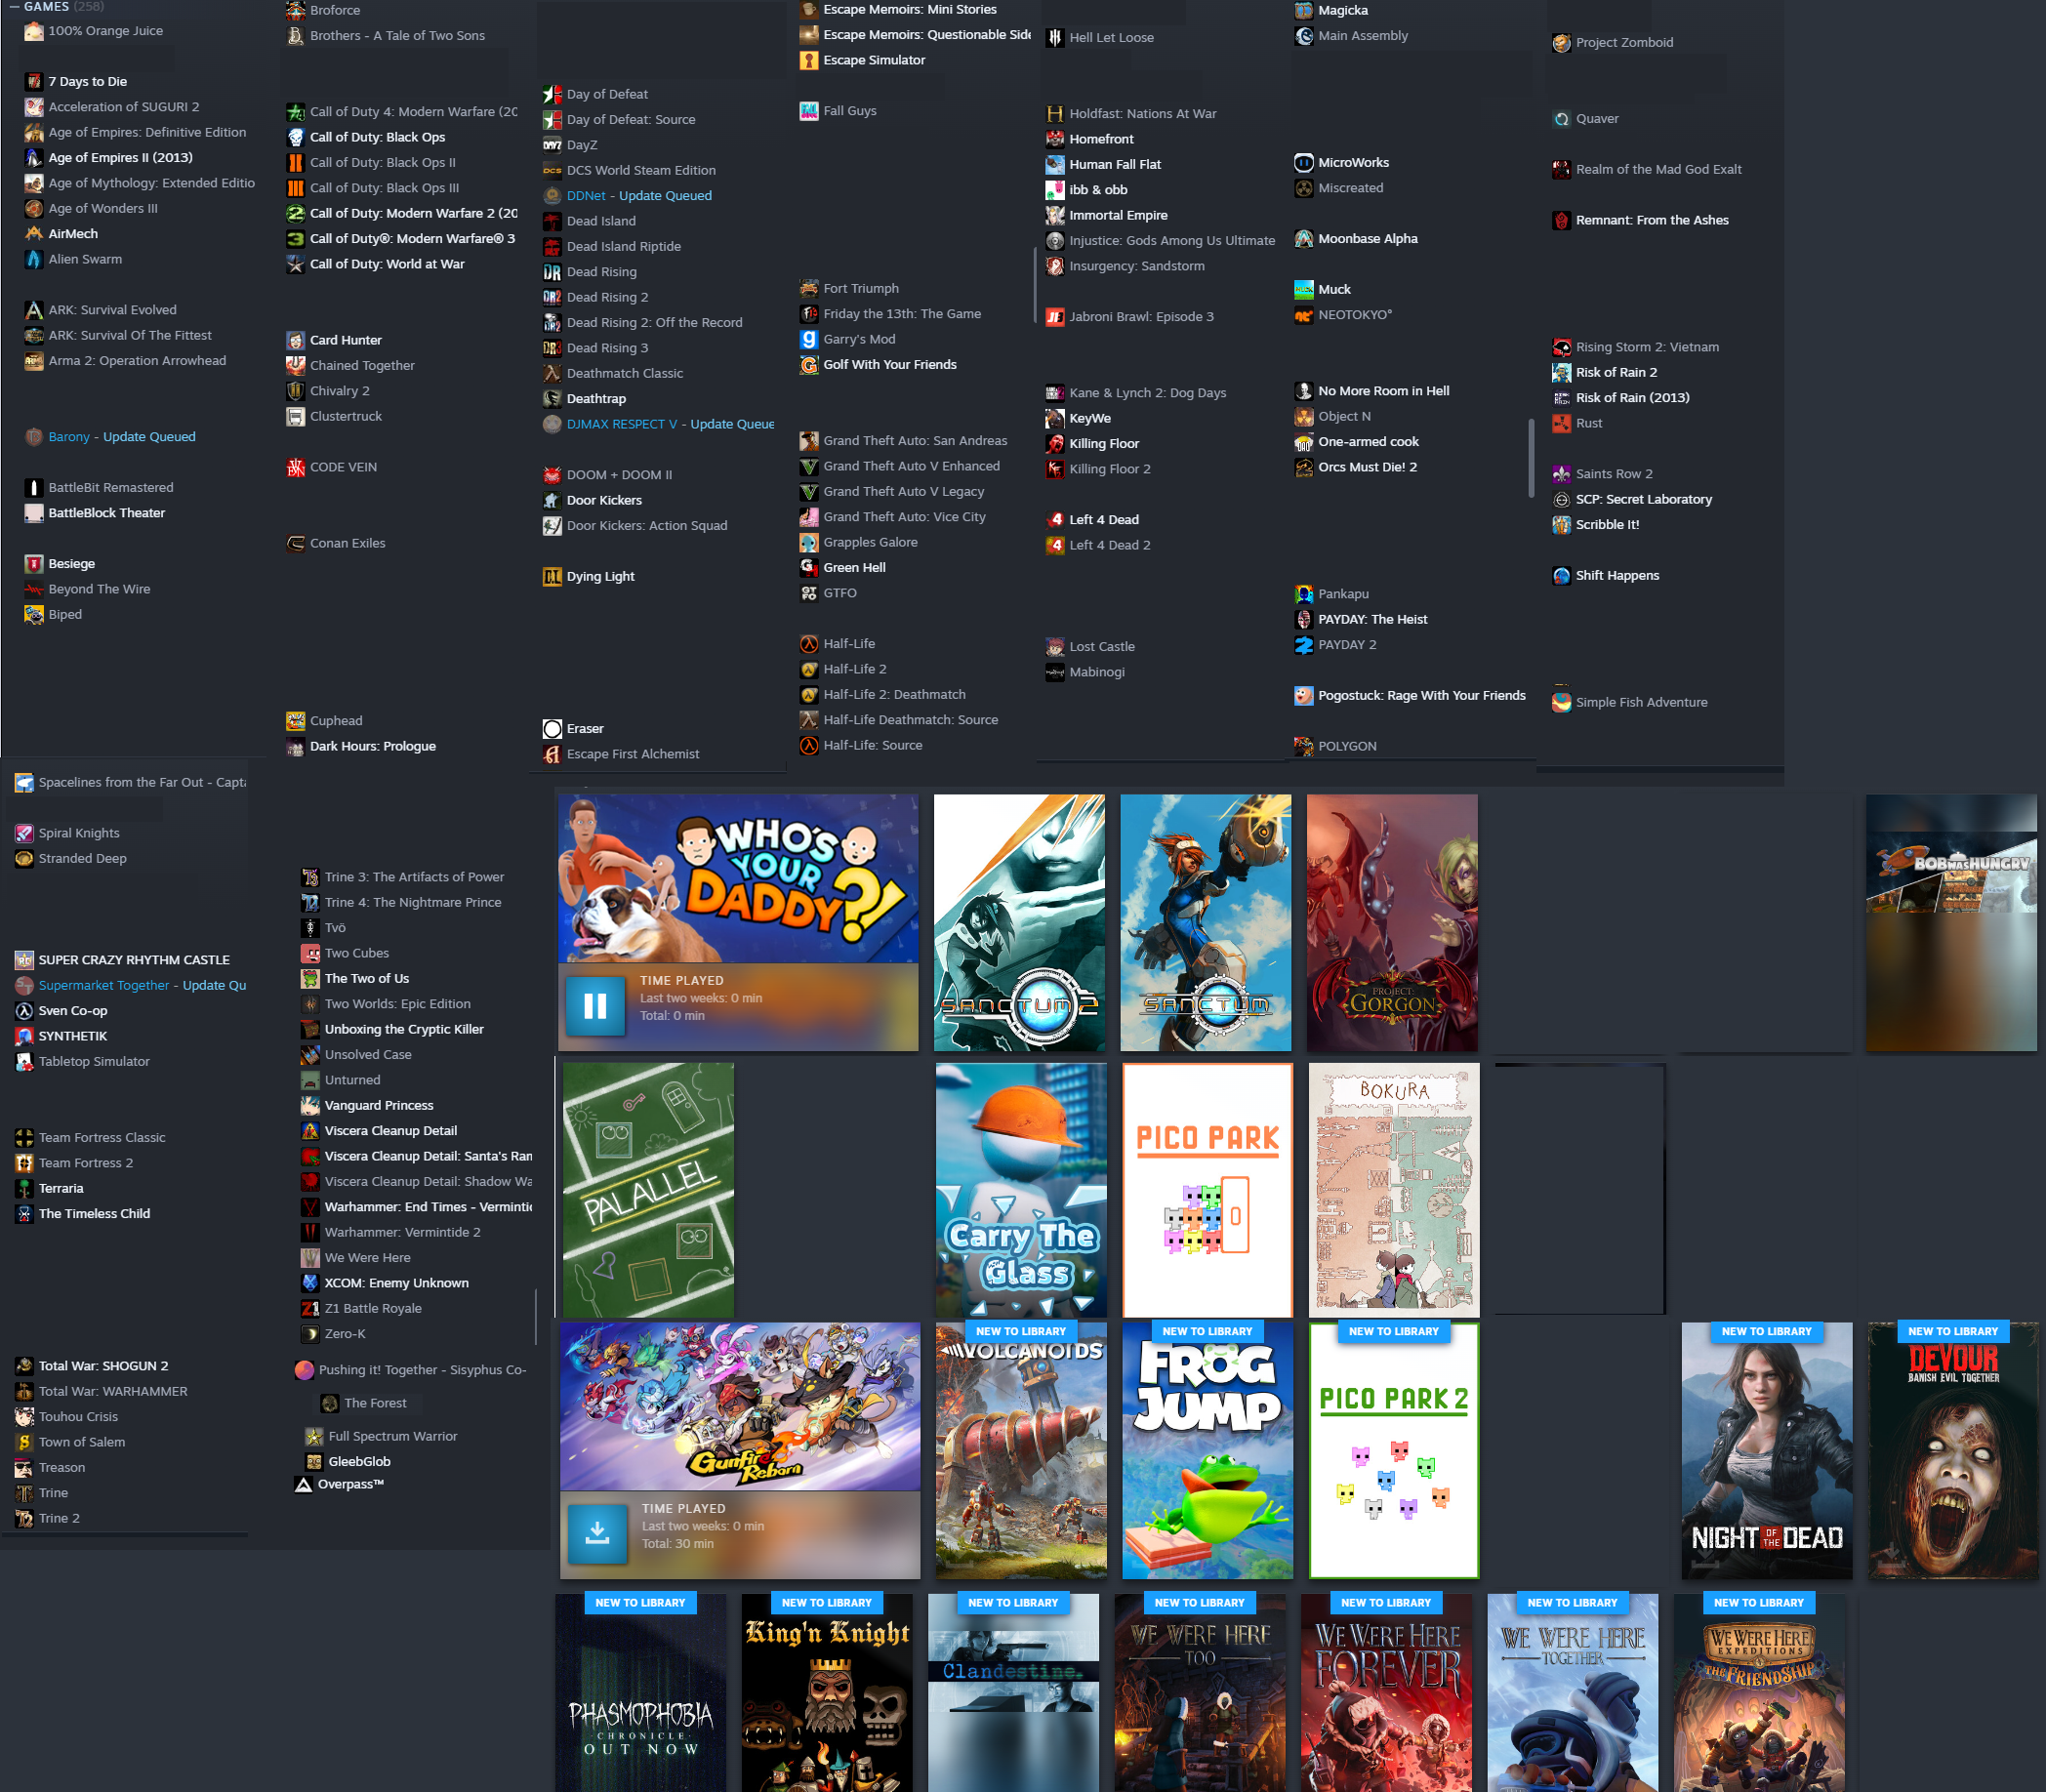Image resolution: width=2046 pixels, height=1792 pixels.
Task: Open the Bokura cover
Action: point(1394,1190)
